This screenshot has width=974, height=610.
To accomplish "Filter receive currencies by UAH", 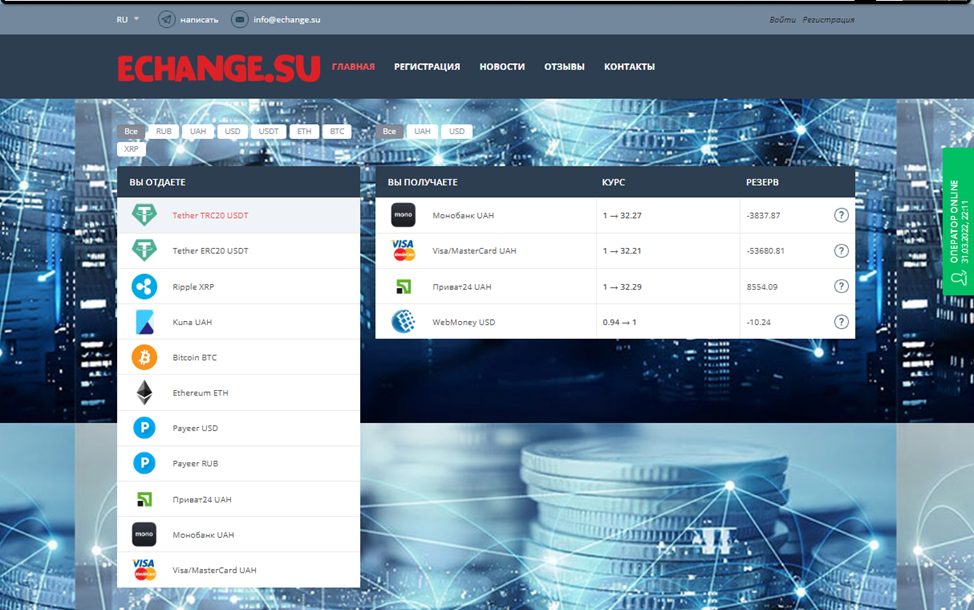I will [x=422, y=131].
